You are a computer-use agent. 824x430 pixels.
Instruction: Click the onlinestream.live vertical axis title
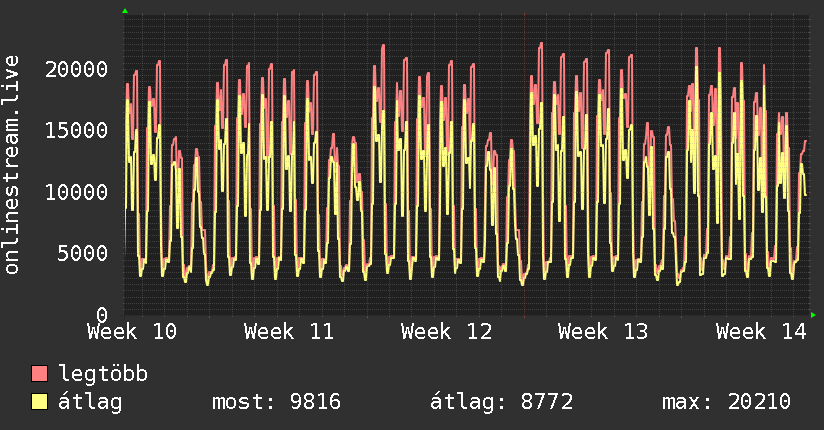pos(12,165)
